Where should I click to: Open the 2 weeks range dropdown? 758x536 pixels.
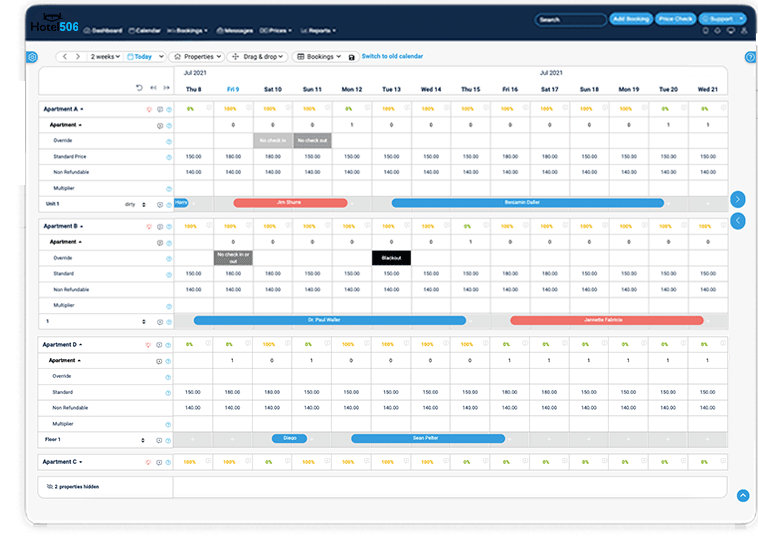pos(104,57)
